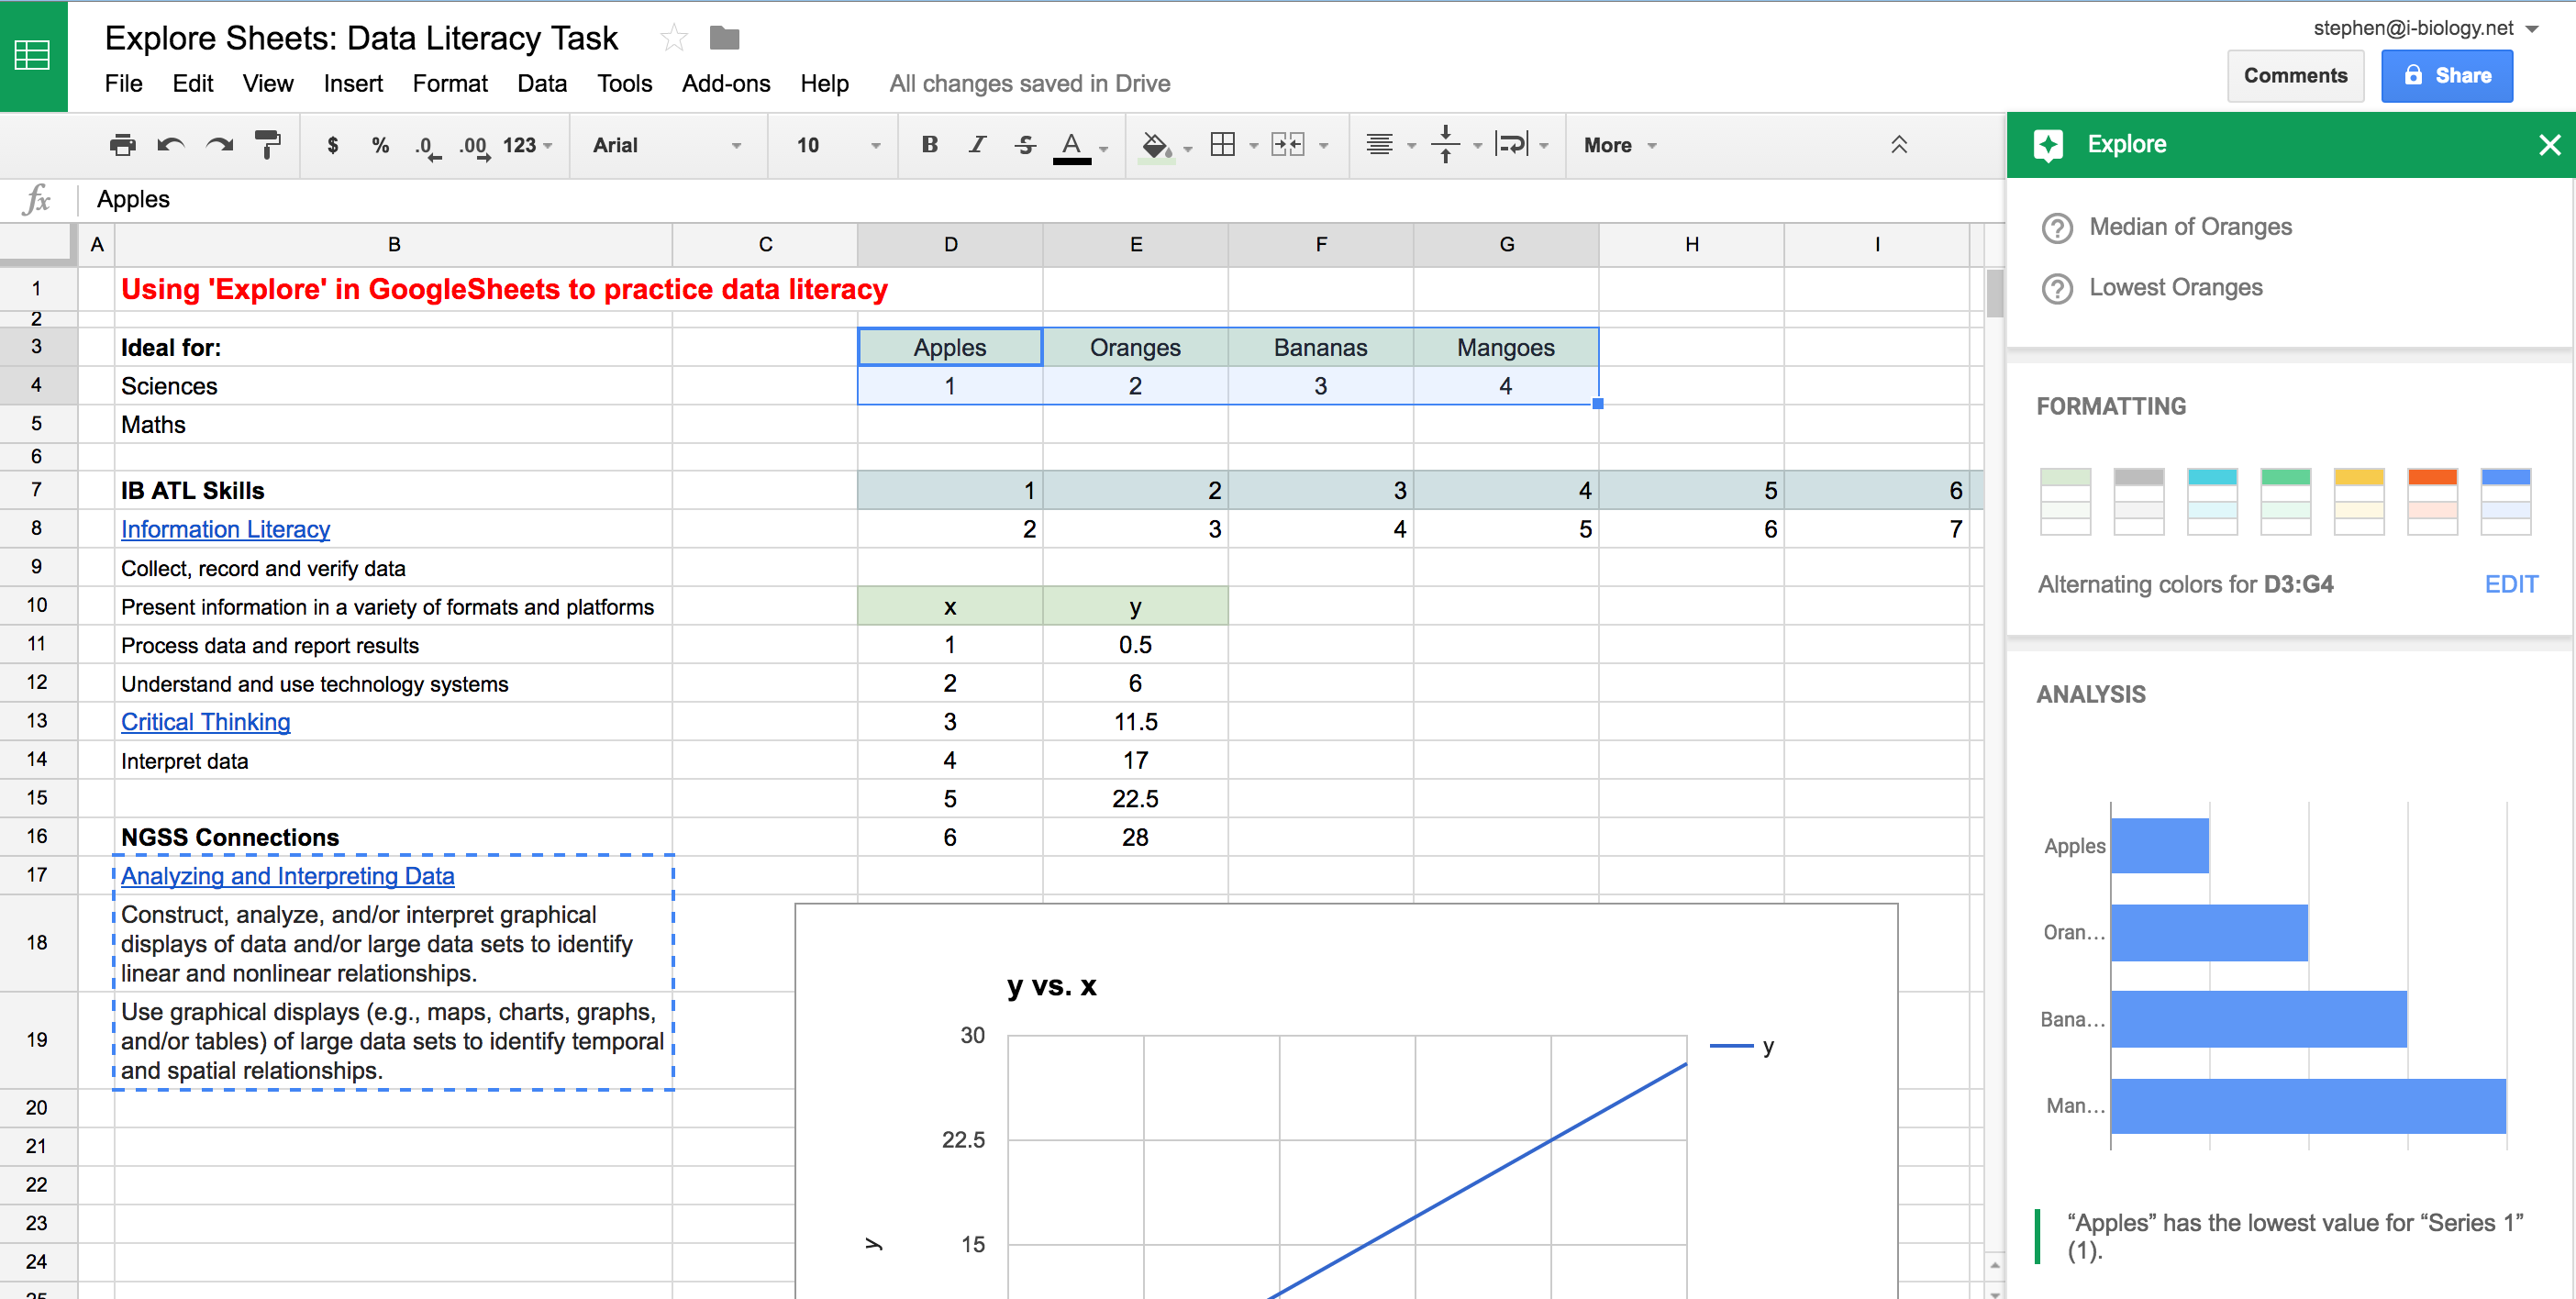The height and width of the screenshot is (1299, 2576).
Task: Collapse the toolbar with double chevron
Action: pyautogui.click(x=1899, y=145)
